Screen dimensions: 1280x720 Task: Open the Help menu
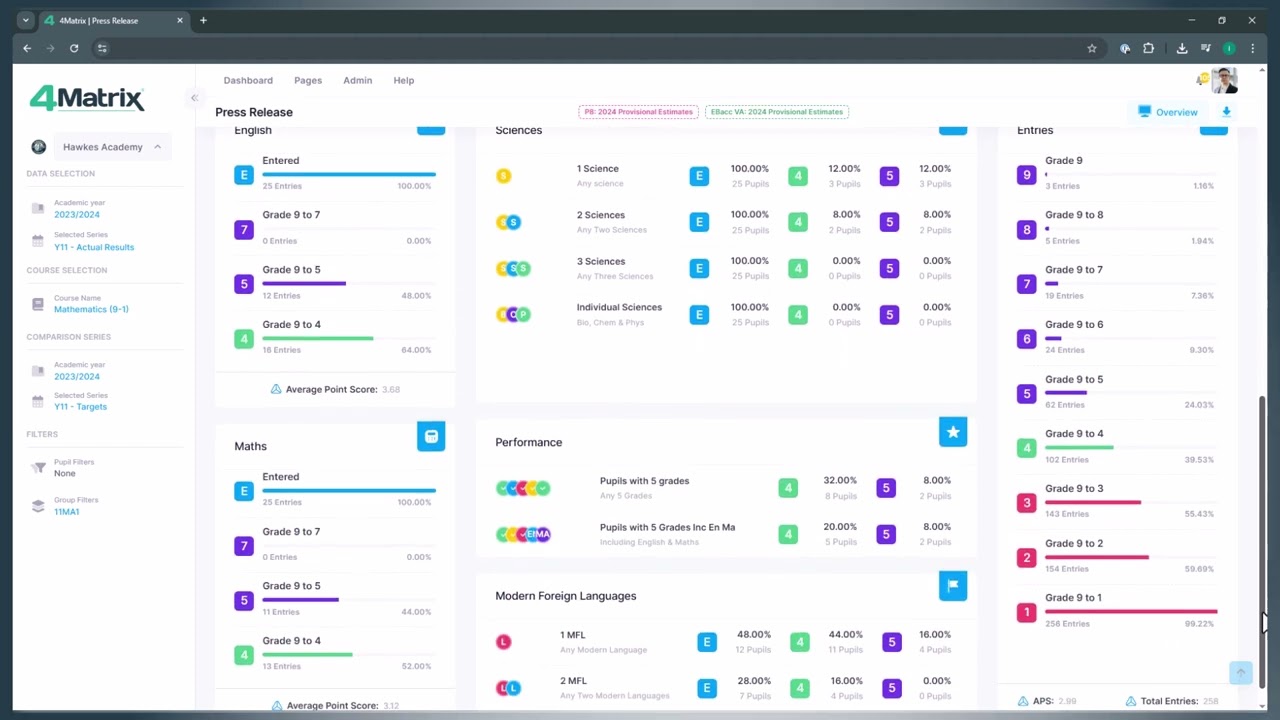point(404,80)
